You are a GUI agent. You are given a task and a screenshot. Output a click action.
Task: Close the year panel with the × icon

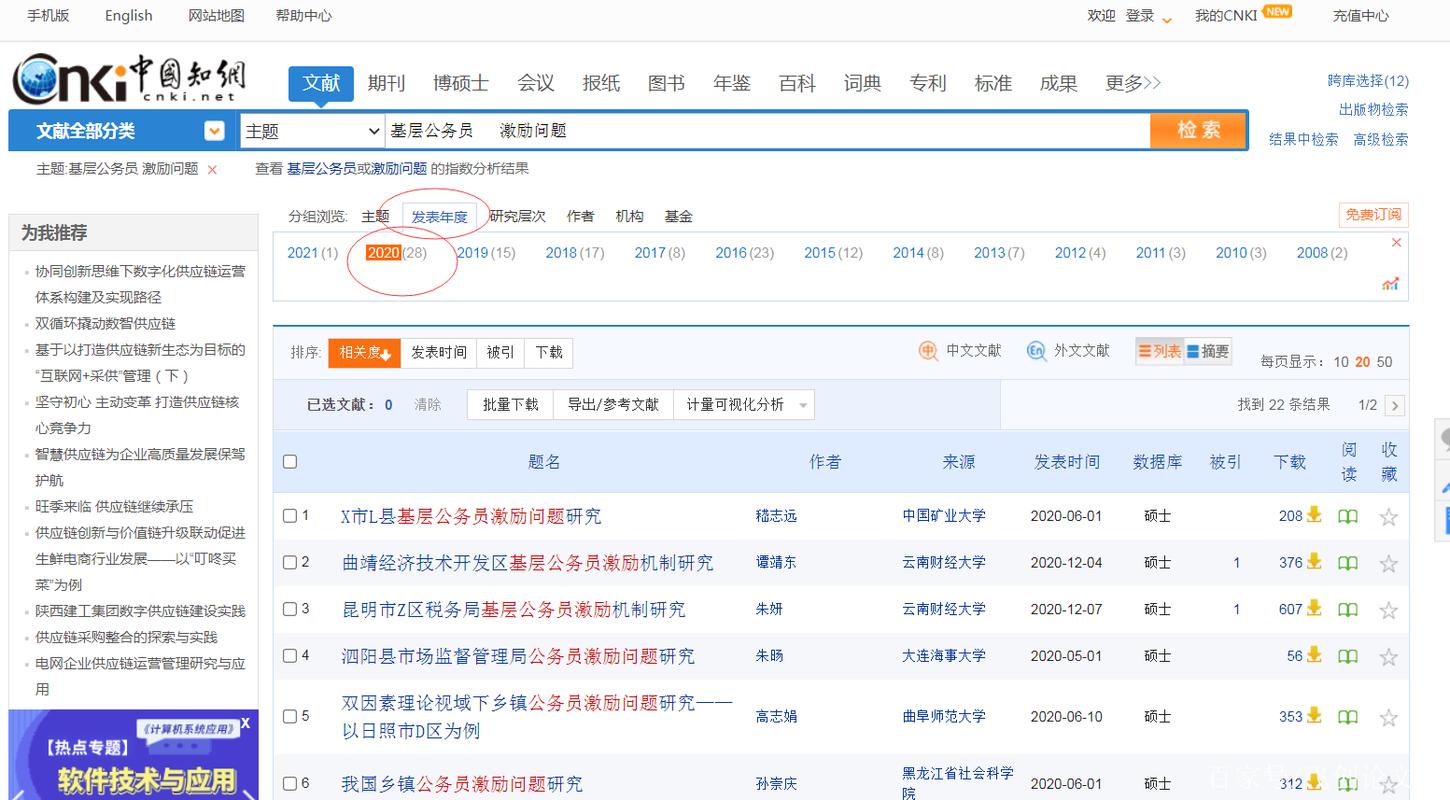click(1396, 242)
